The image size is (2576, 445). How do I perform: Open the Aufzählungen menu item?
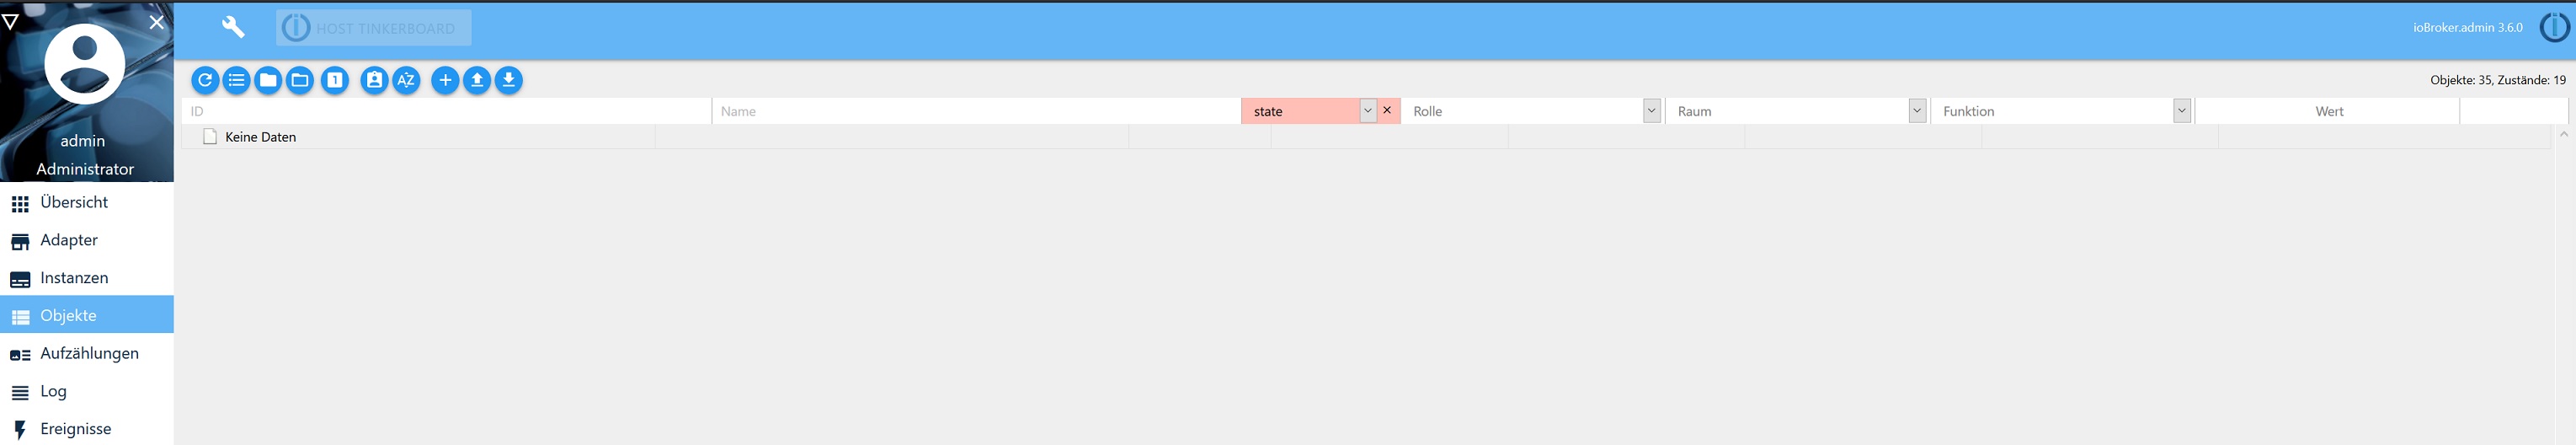tap(87, 353)
